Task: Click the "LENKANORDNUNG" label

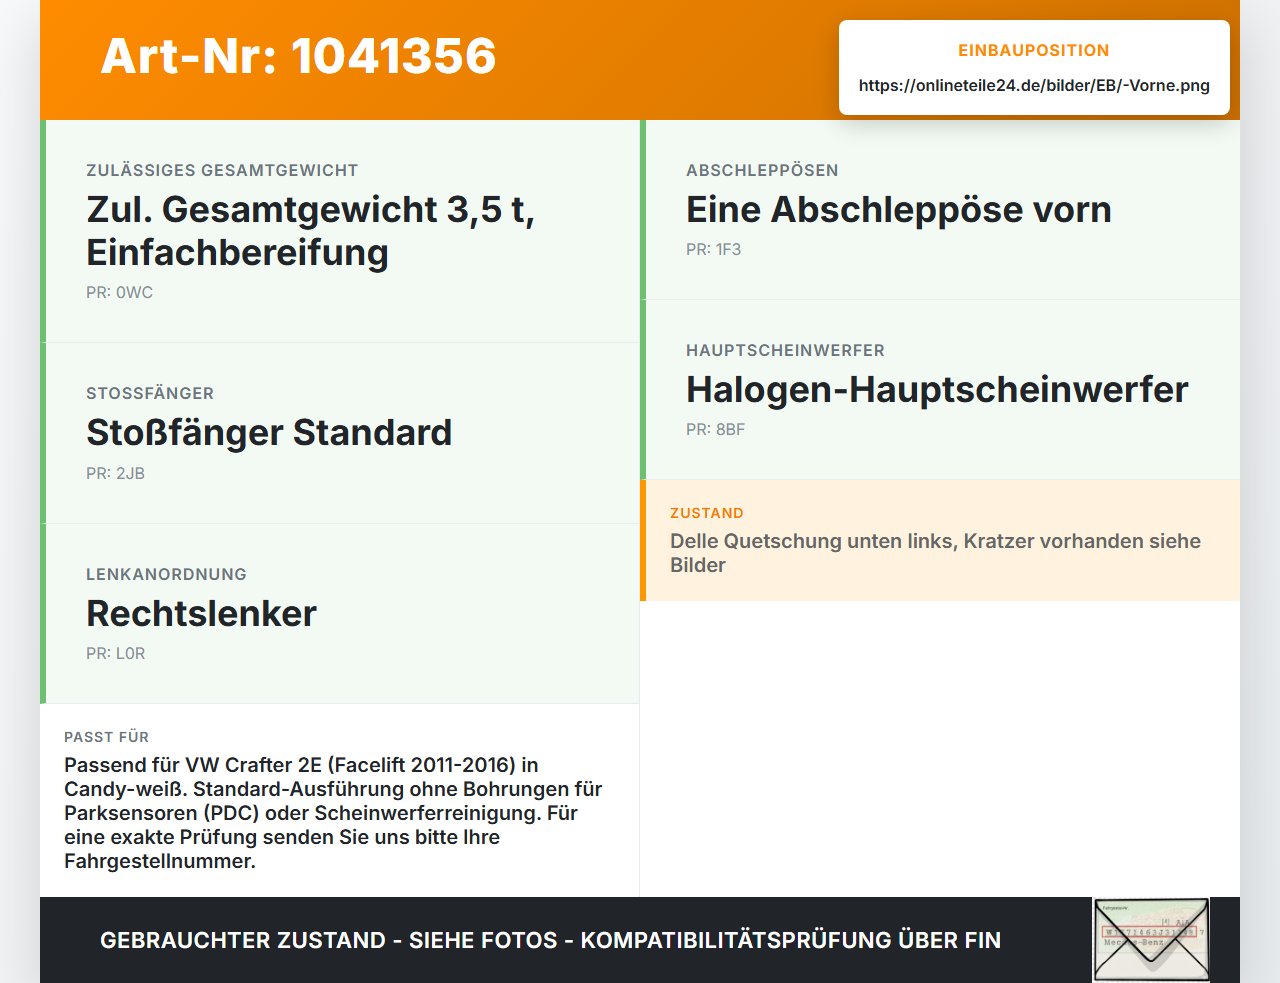Action: 166,575
